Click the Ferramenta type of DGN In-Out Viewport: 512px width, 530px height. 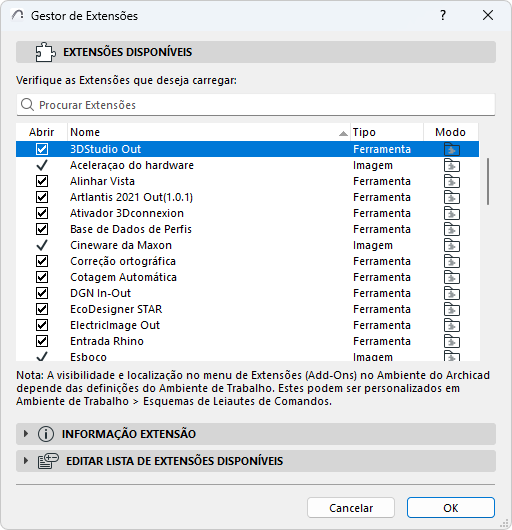[x=382, y=293]
